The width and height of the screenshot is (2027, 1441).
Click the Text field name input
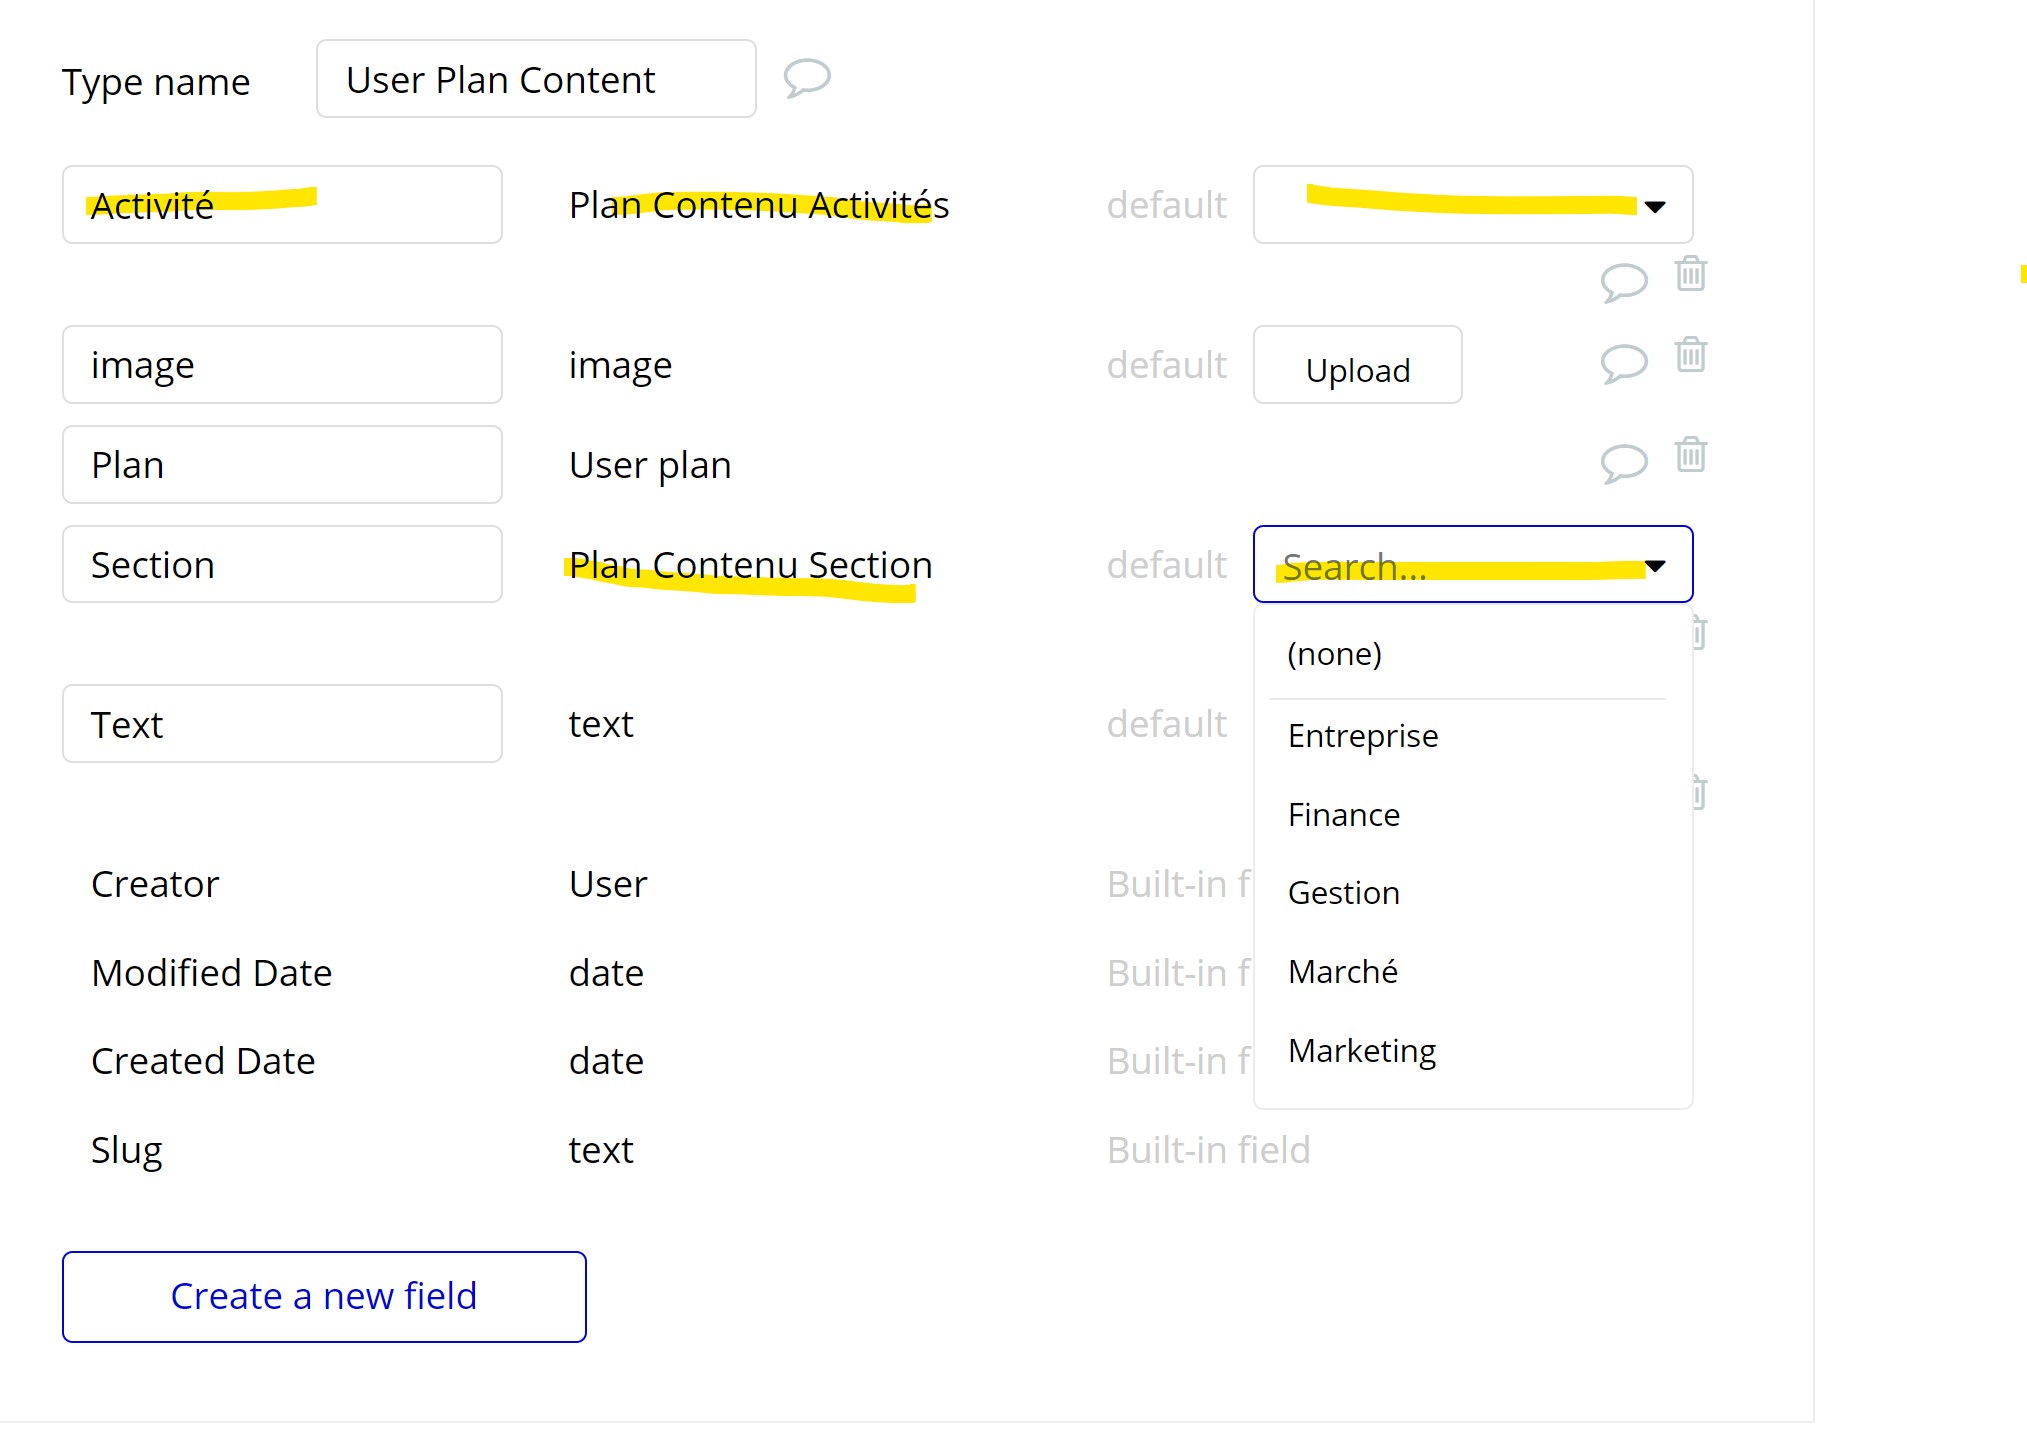[282, 724]
